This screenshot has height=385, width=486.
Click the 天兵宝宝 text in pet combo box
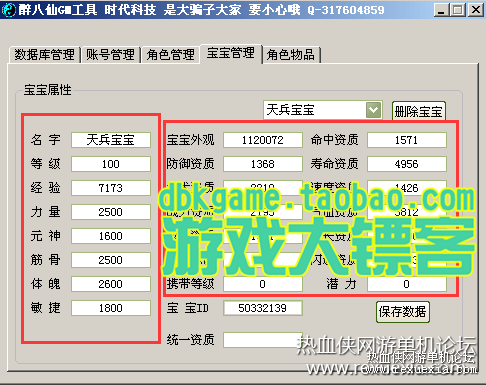coord(290,110)
